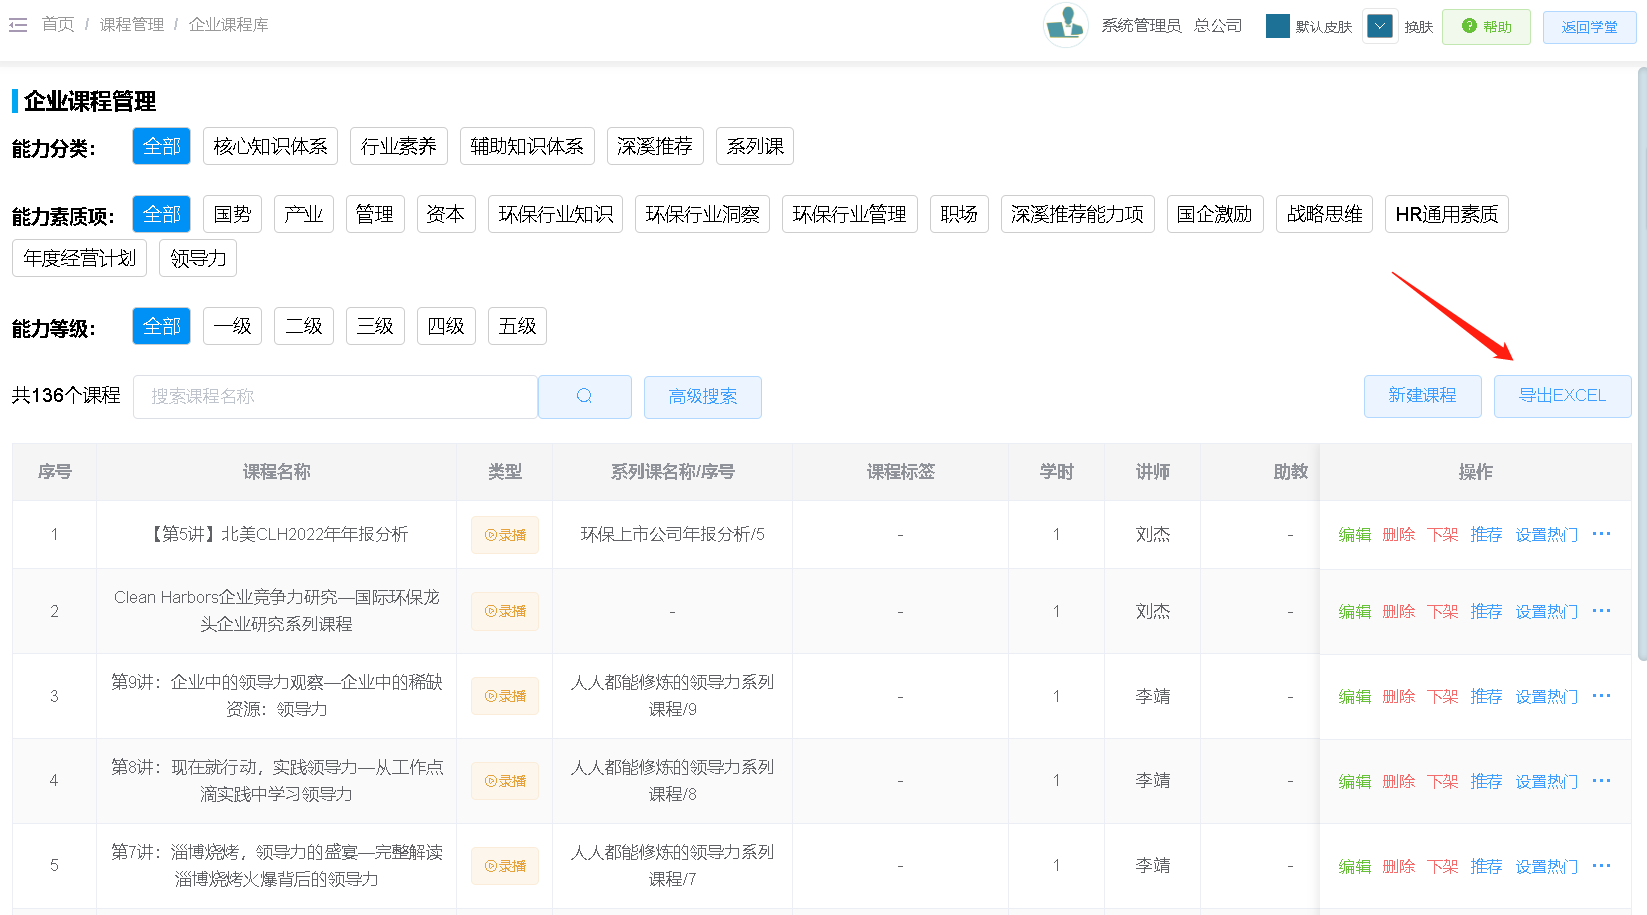Expand the skin switcher dropdown arrow
This screenshot has width=1647, height=915.
coord(1380,26)
